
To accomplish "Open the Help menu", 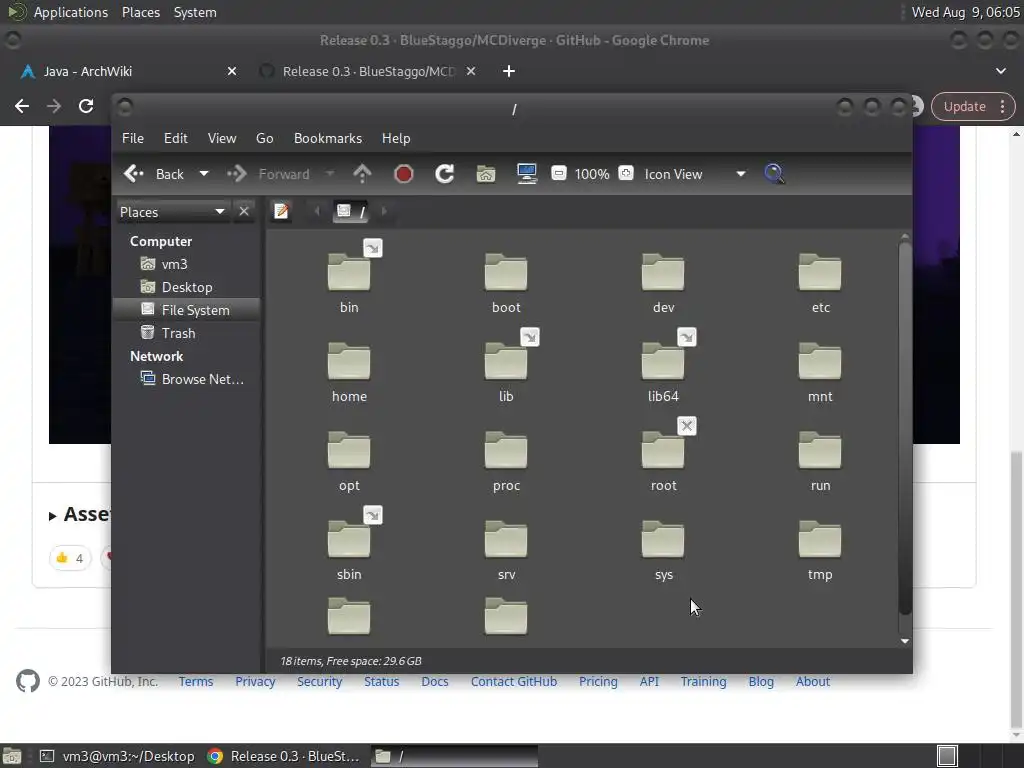I will tap(396, 138).
